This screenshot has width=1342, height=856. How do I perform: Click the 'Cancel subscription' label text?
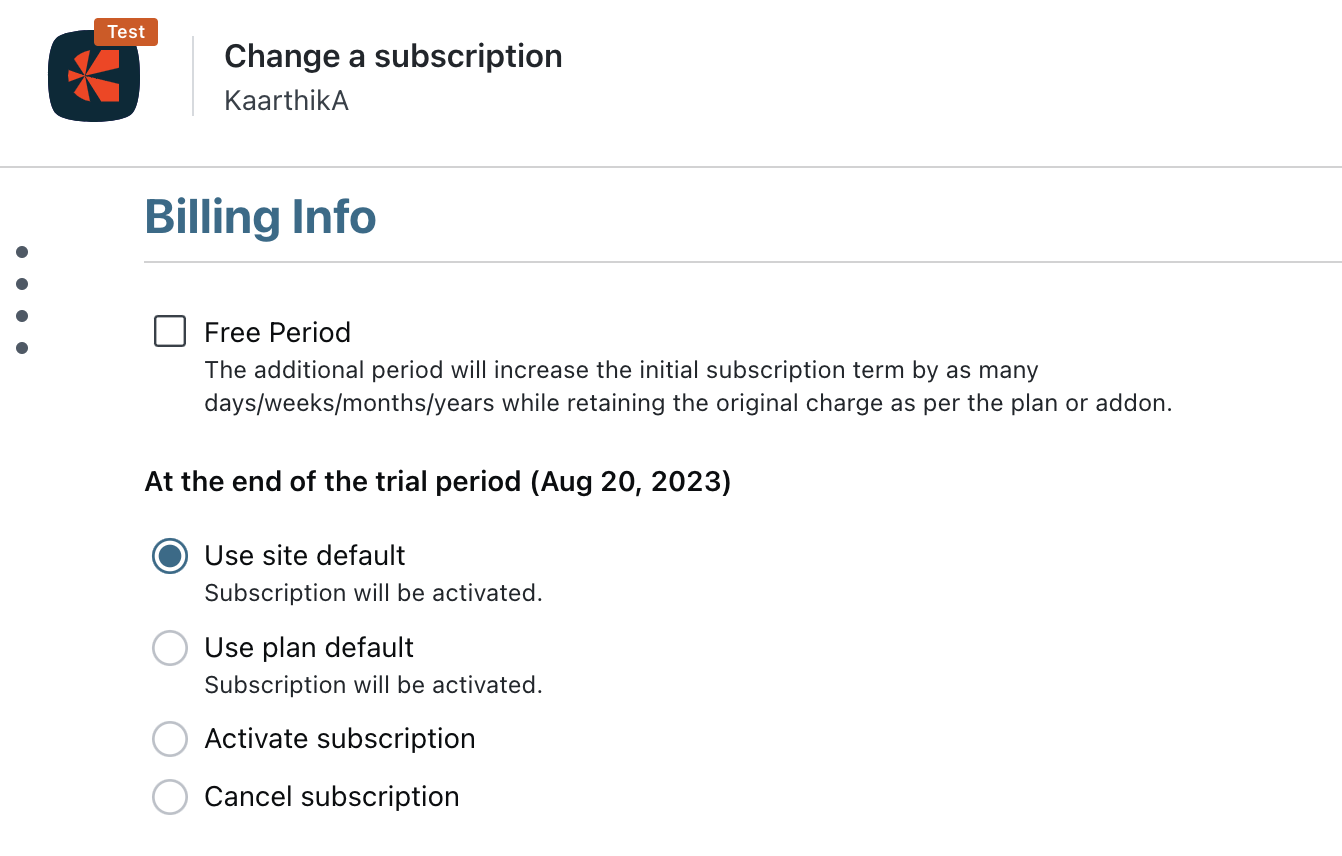332,797
